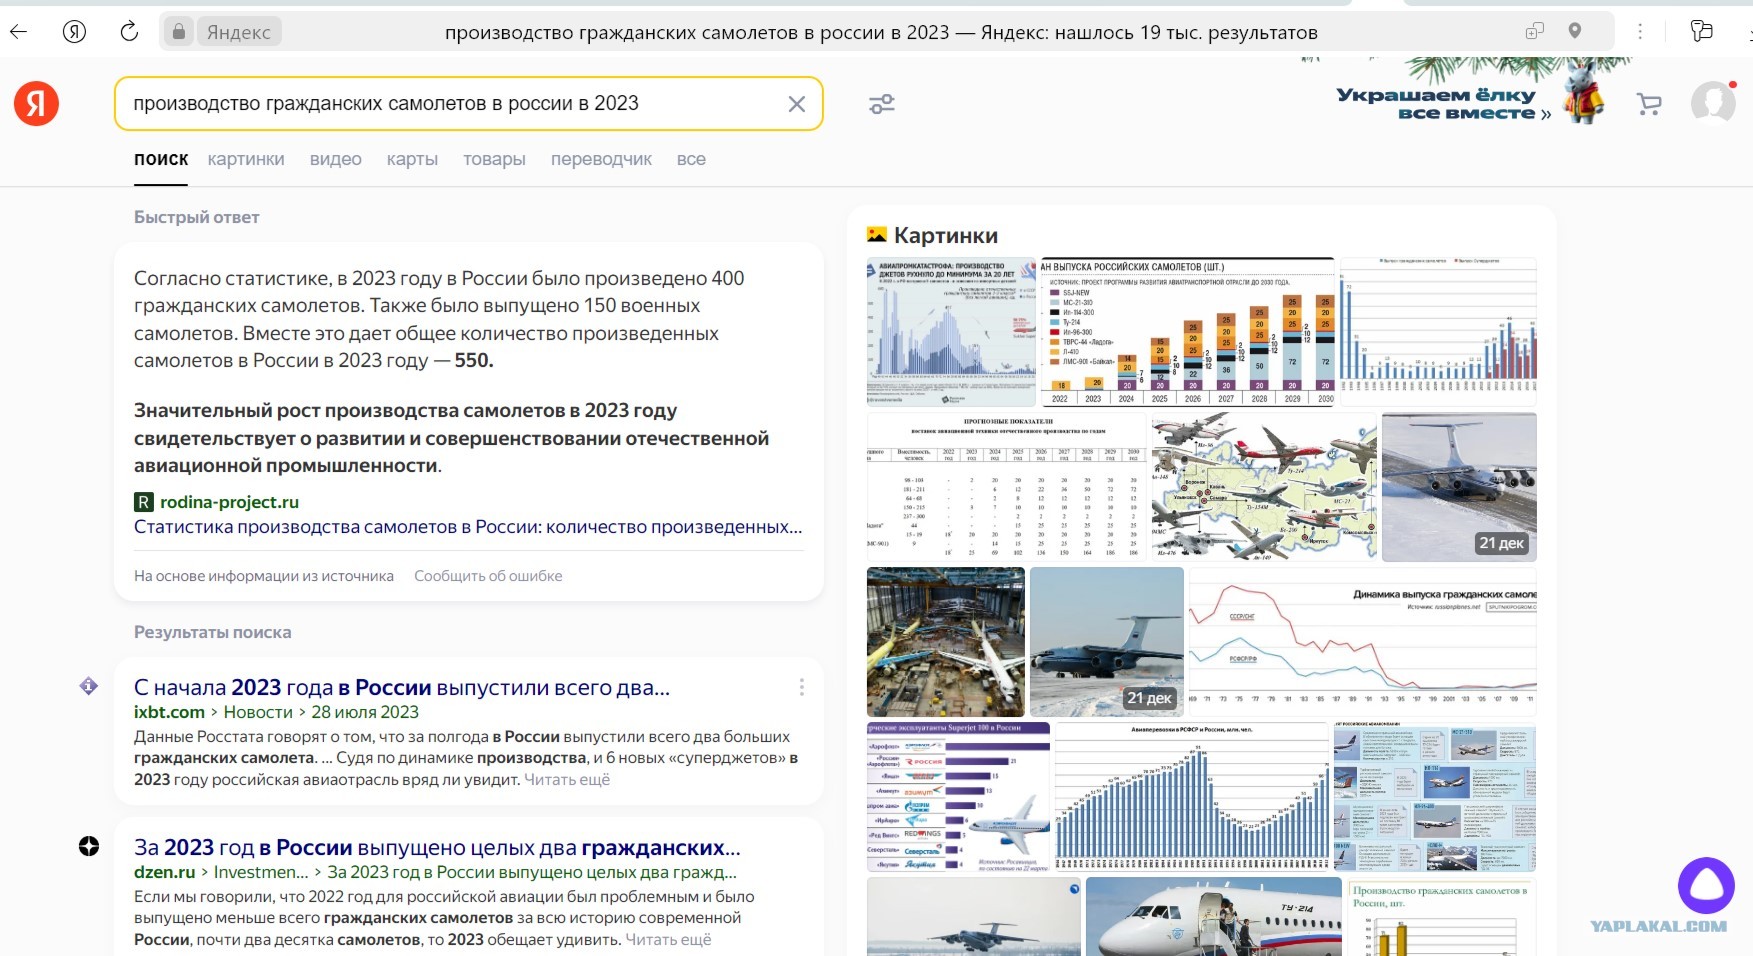Click Читать ещё in ixbt.com snippet
This screenshot has height=956, width=1753.
(567, 780)
